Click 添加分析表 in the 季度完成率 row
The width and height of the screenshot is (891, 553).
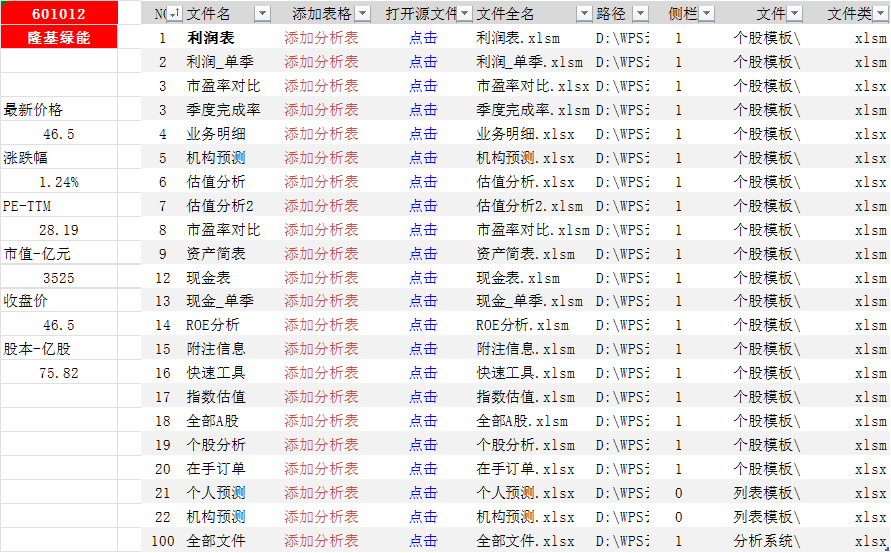(321, 110)
